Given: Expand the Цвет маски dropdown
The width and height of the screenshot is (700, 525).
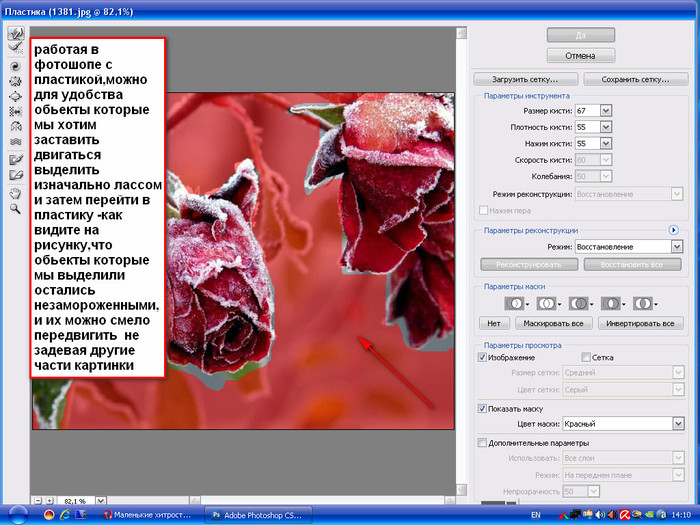Looking at the screenshot, I should point(677,424).
